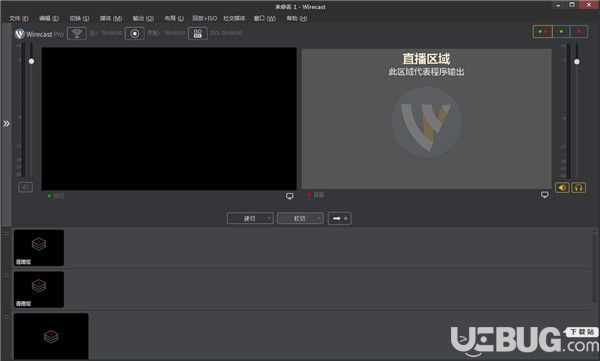Start streaming with the broadcast antenna button

pos(77,34)
